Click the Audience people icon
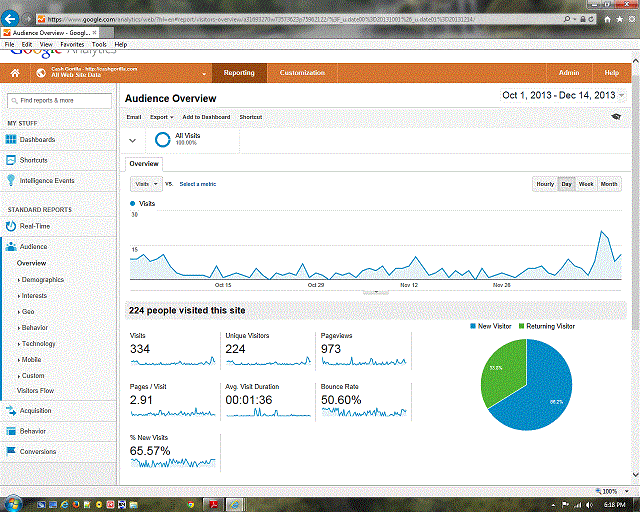Viewport: 640px width, 512px height. tap(11, 246)
